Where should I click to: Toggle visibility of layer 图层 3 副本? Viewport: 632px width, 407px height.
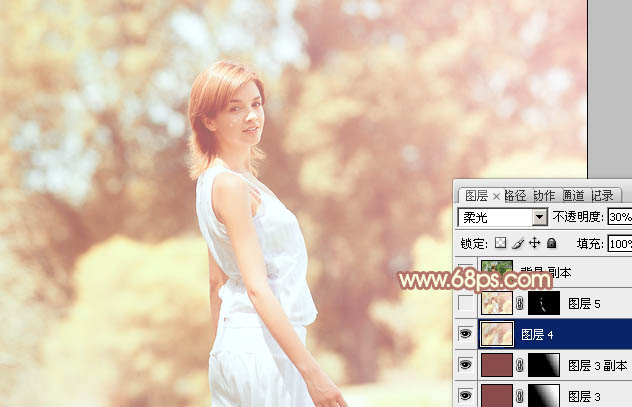point(466,365)
